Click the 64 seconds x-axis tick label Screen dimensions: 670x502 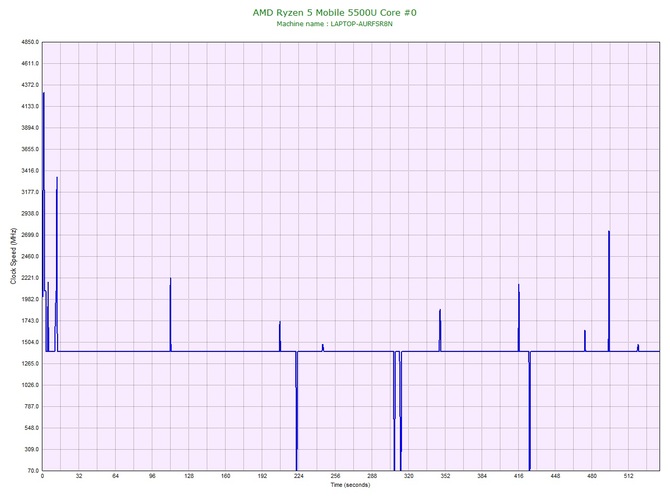coord(115,476)
